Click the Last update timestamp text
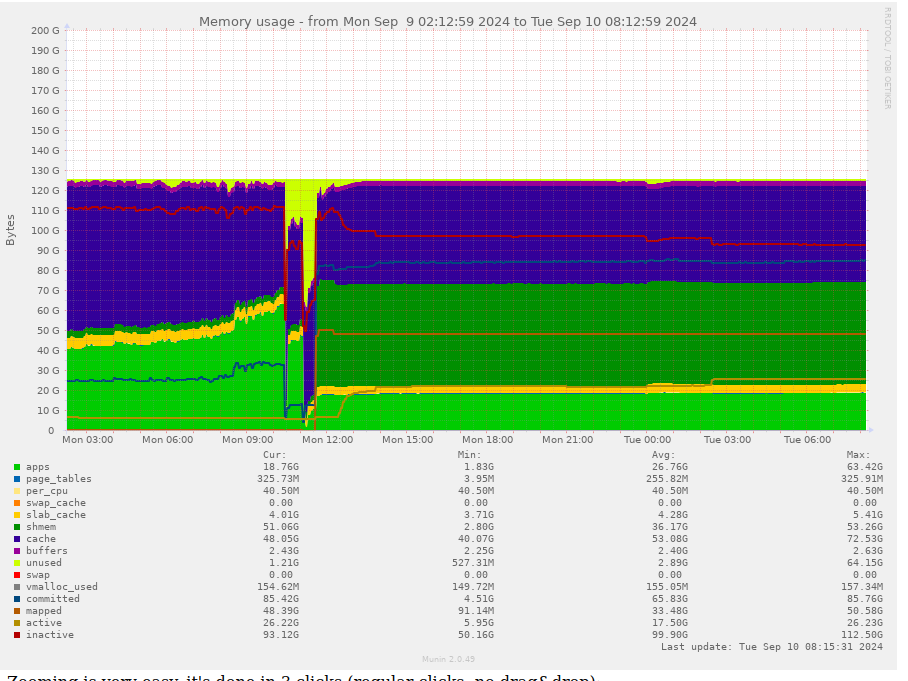Viewport: 908px width, 681px height. (x=772, y=647)
